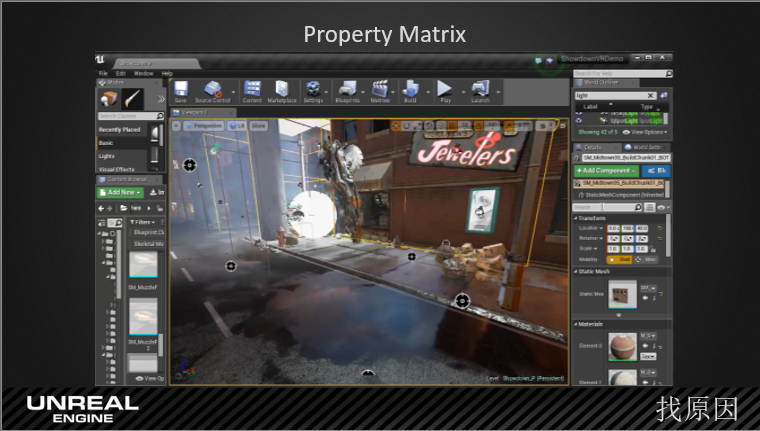Open the Help menu
The height and width of the screenshot is (431, 760).
167,74
